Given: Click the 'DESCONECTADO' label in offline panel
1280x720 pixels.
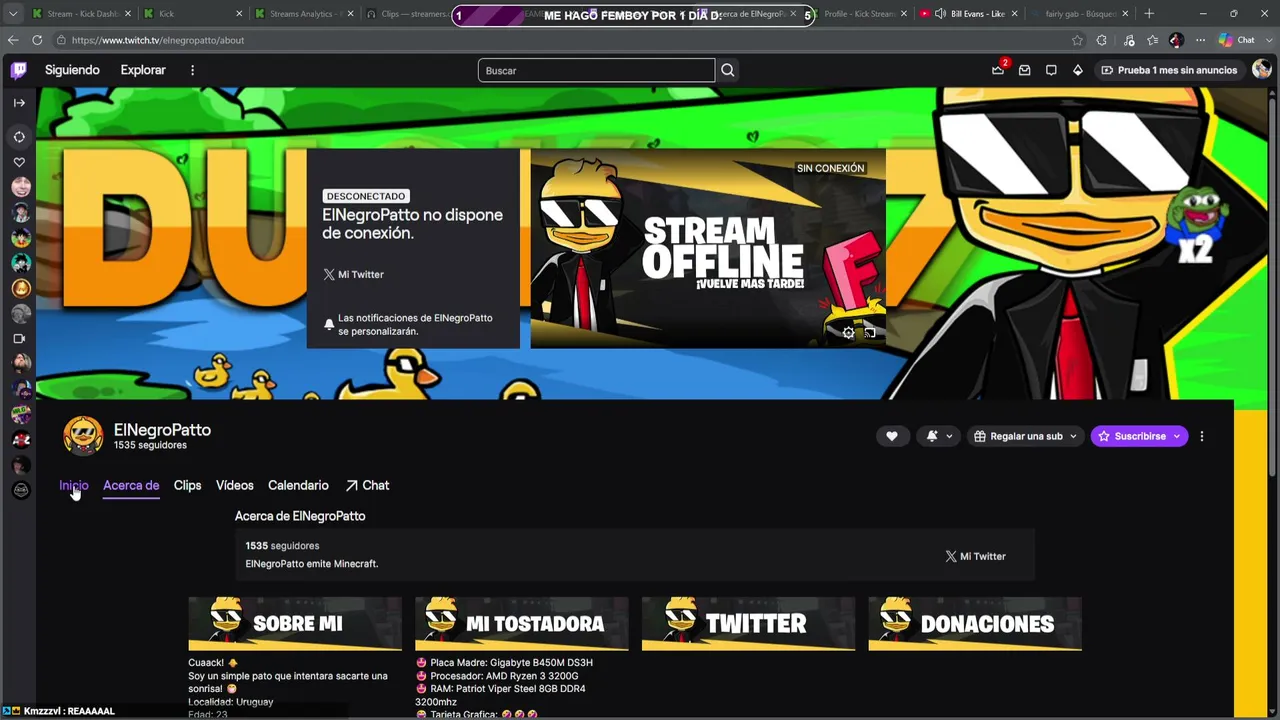Looking at the screenshot, I should tap(366, 196).
